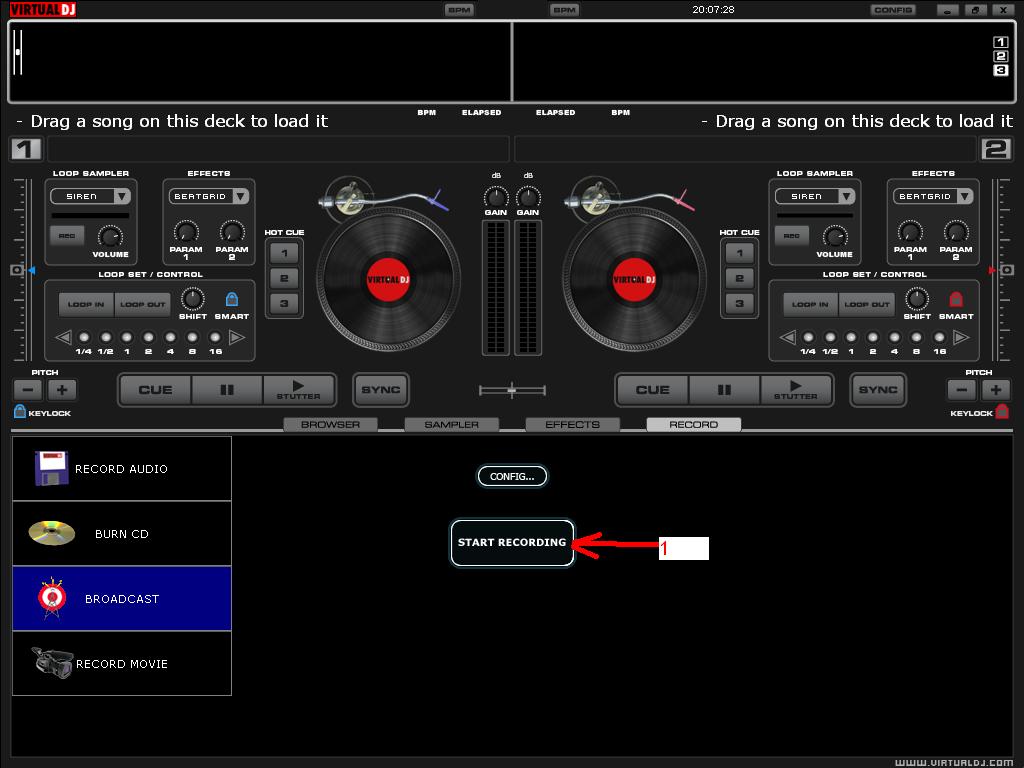1024x768 pixels.
Task: Increase left deck pitch with plus
Action: tap(62, 390)
